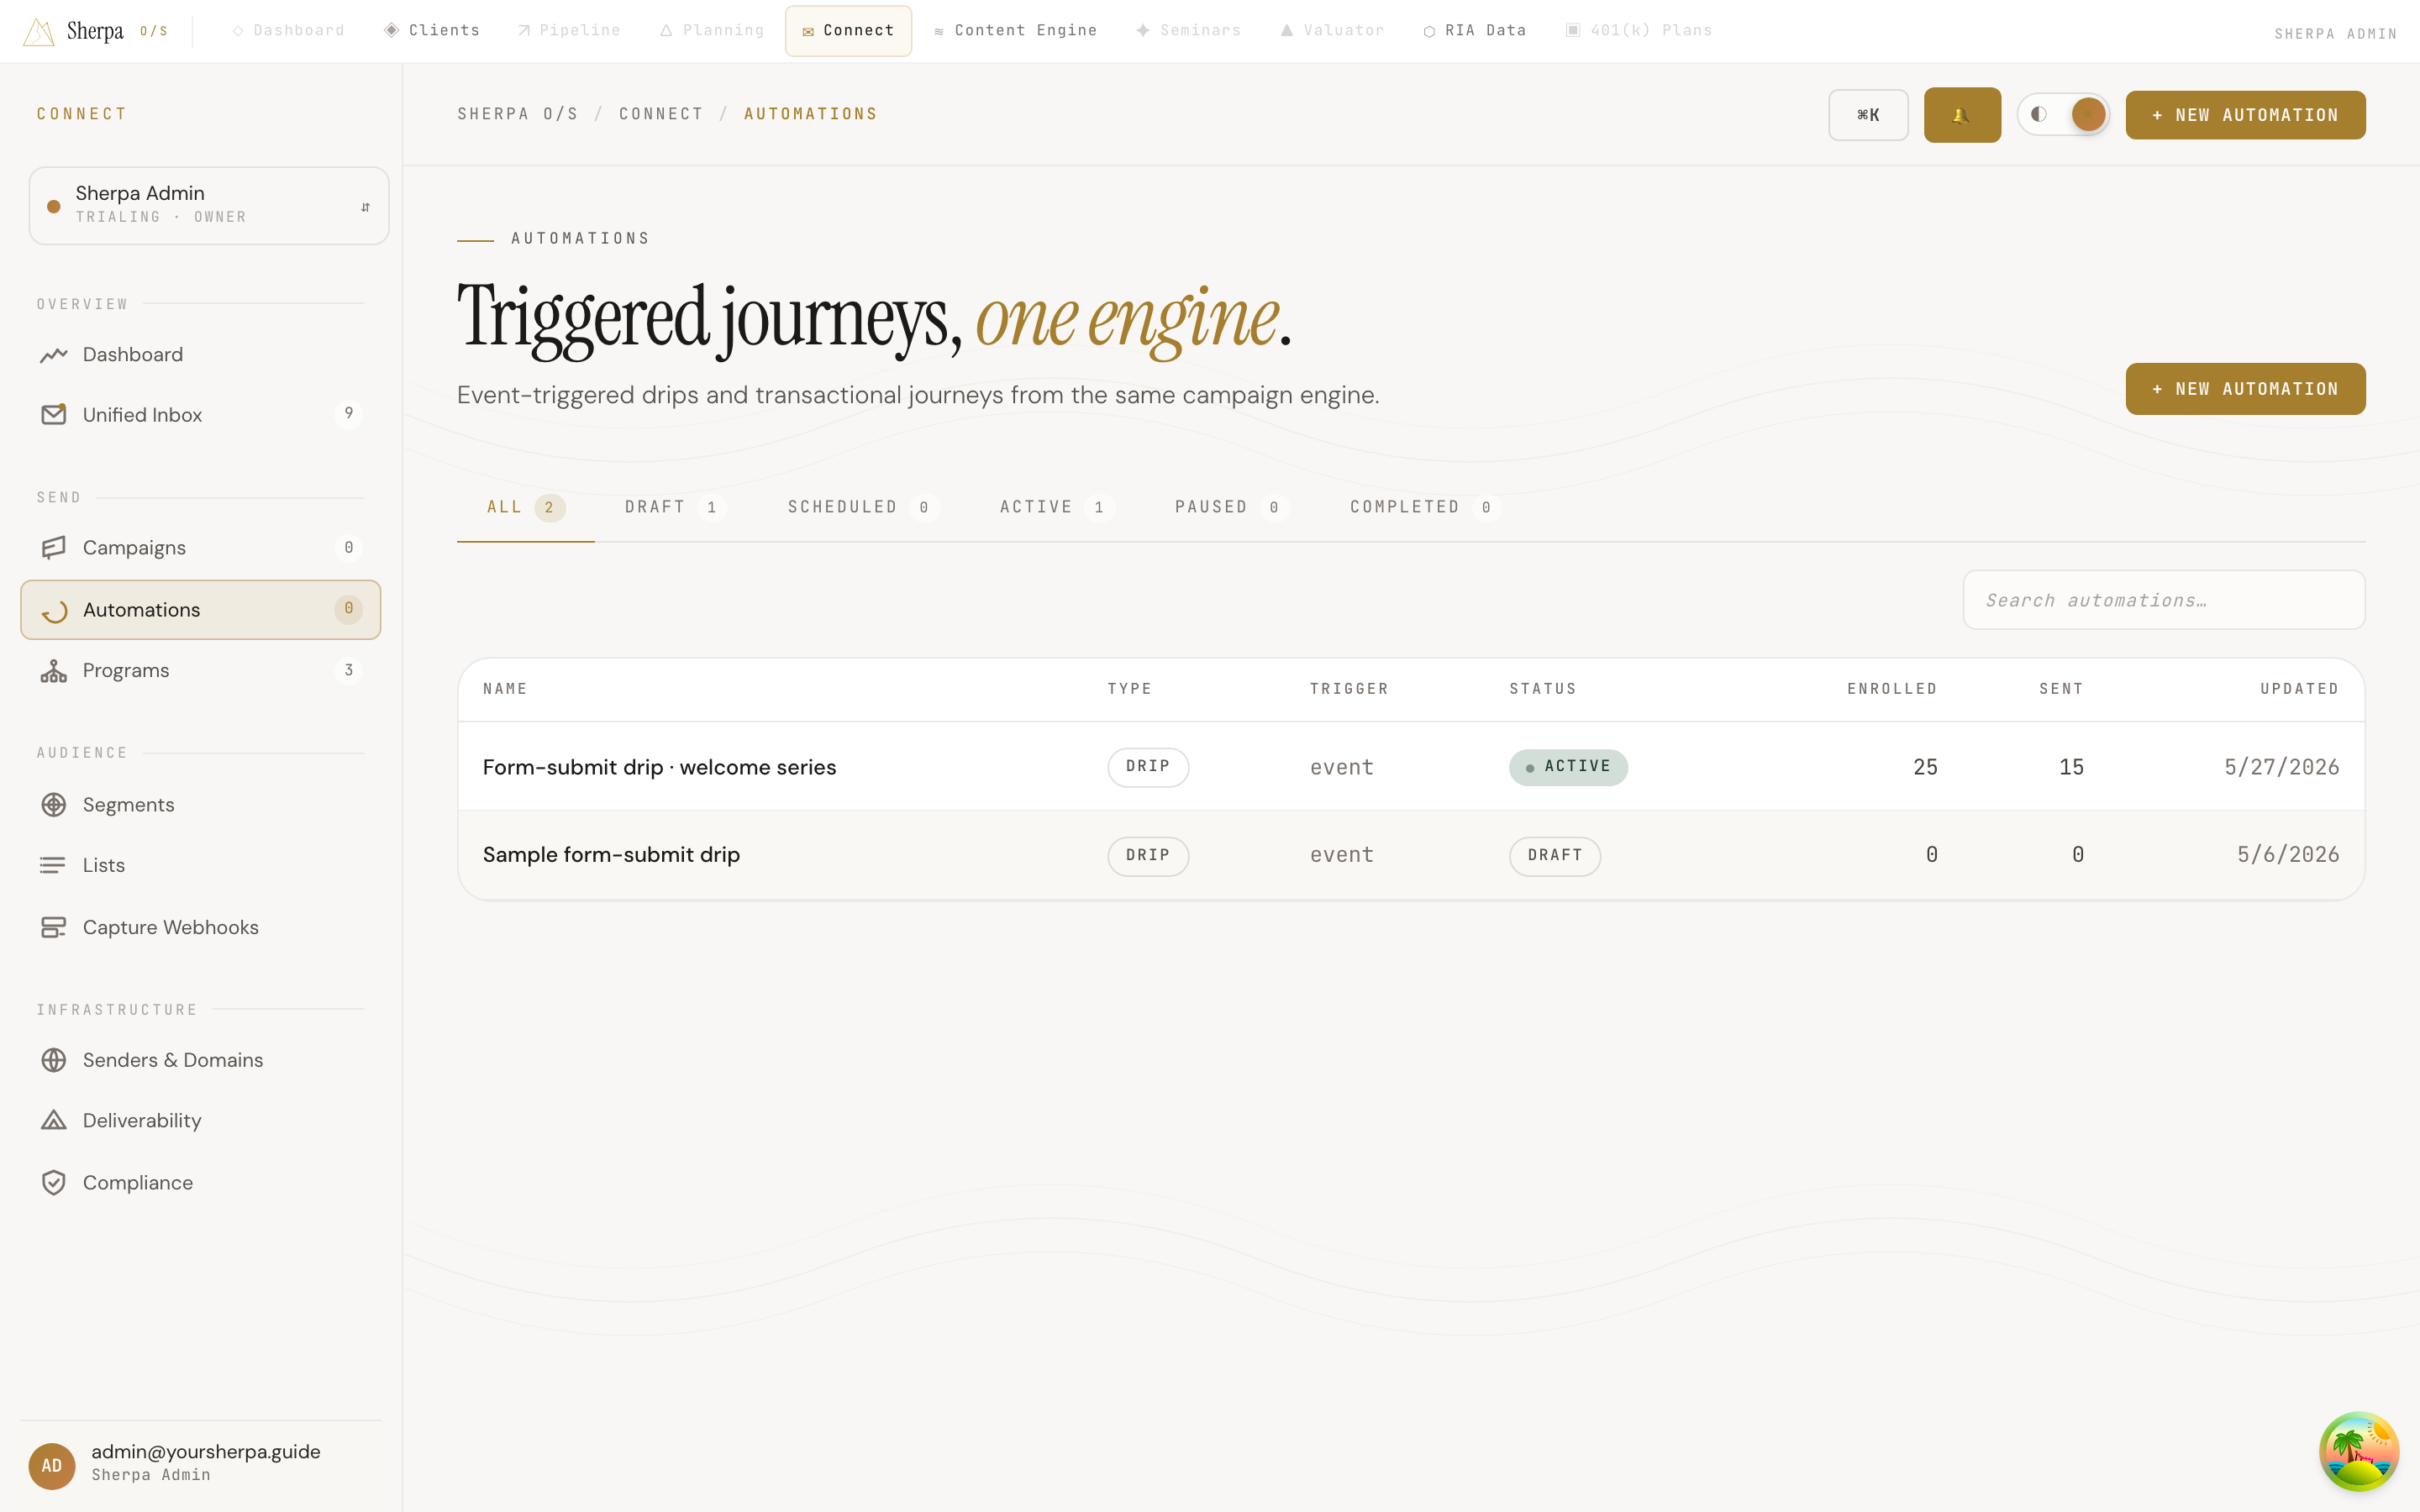The image size is (2420, 1512).
Task: Open the Deliverability triangle icon
Action: [54, 1121]
